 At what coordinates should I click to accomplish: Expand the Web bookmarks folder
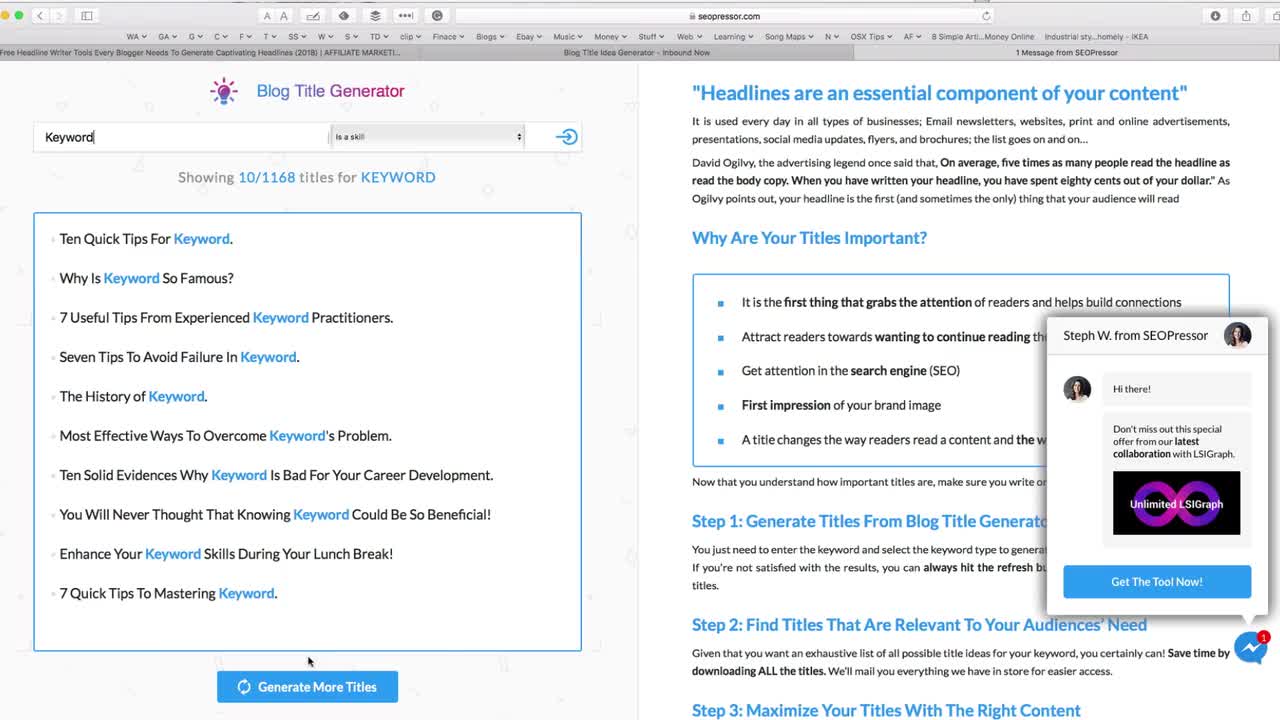pyautogui.click(x=689, y=37)
